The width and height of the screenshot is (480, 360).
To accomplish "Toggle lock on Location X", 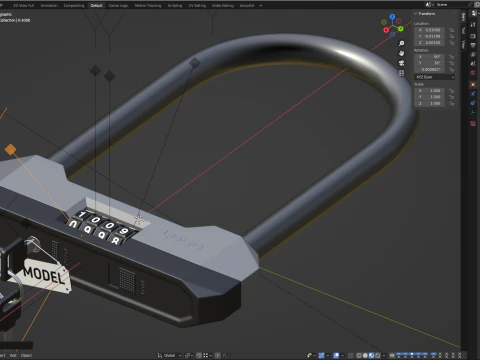I will (x=452, y=30).
